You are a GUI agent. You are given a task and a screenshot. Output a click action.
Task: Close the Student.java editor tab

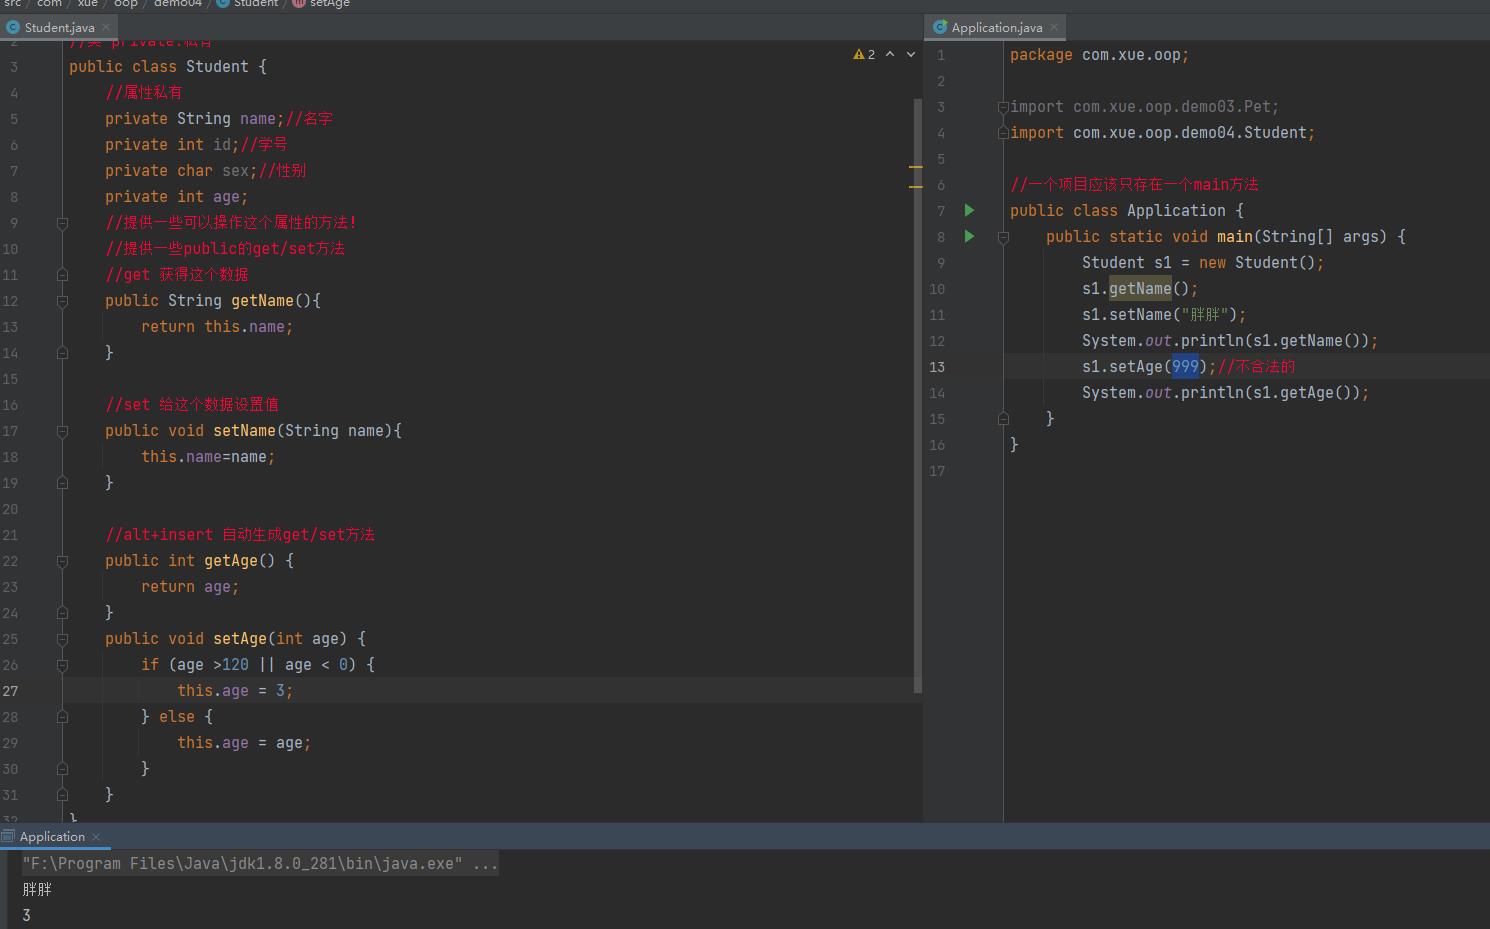pyautogui.click(x=106, y=27)
